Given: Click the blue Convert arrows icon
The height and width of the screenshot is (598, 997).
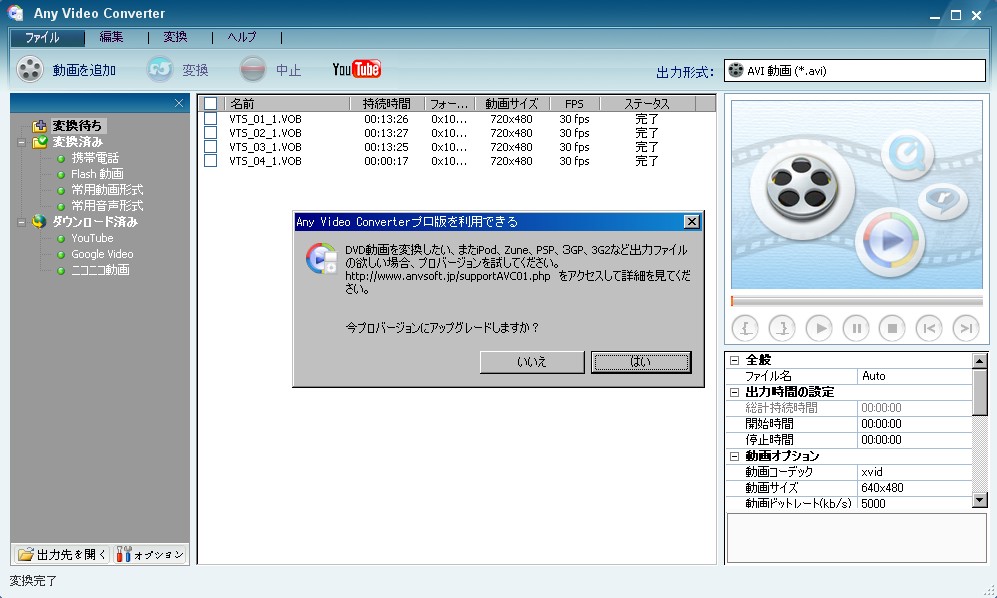Looking at the screenshot, I should pyautogui.click(x=160, y=69).
